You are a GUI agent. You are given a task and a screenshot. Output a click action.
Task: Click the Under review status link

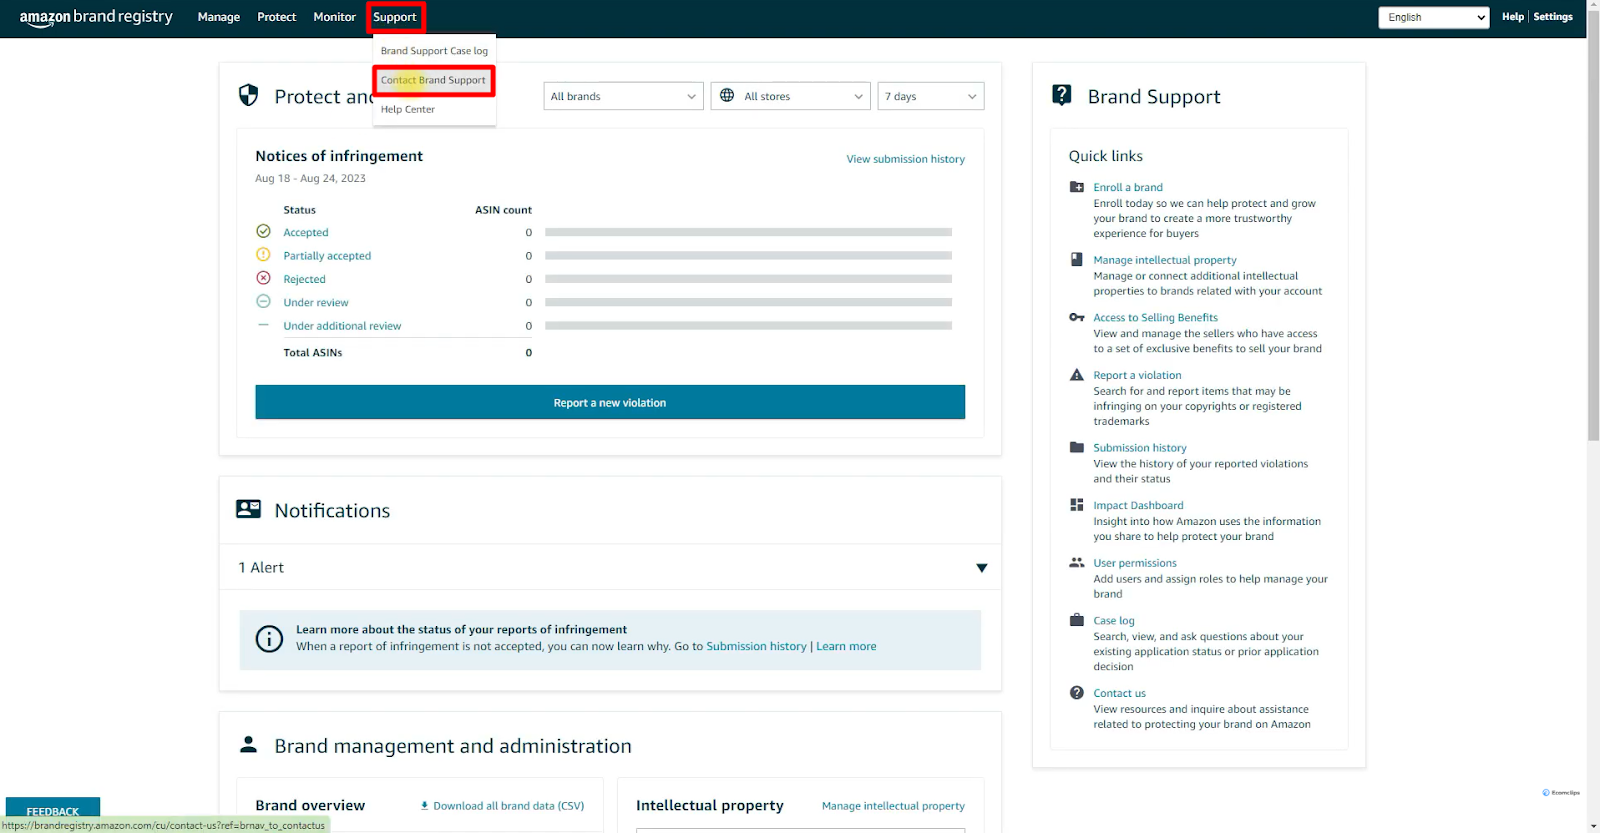point(316,302)
